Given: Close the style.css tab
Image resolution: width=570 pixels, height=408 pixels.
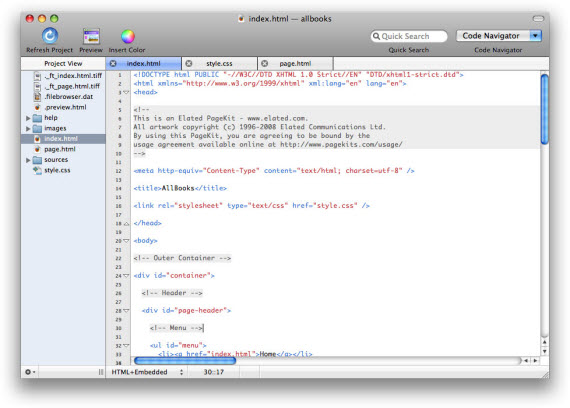Looking at the screenshot, I should click(189, 63).
